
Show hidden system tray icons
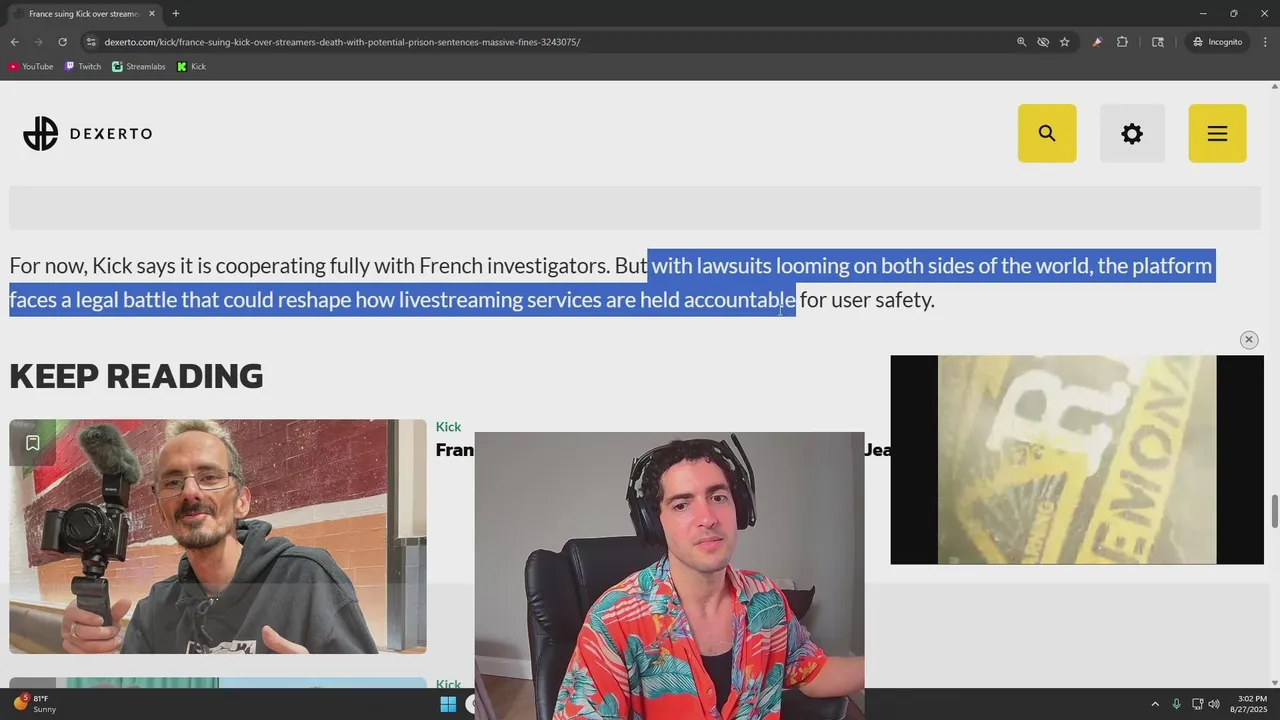point(1155,704)
